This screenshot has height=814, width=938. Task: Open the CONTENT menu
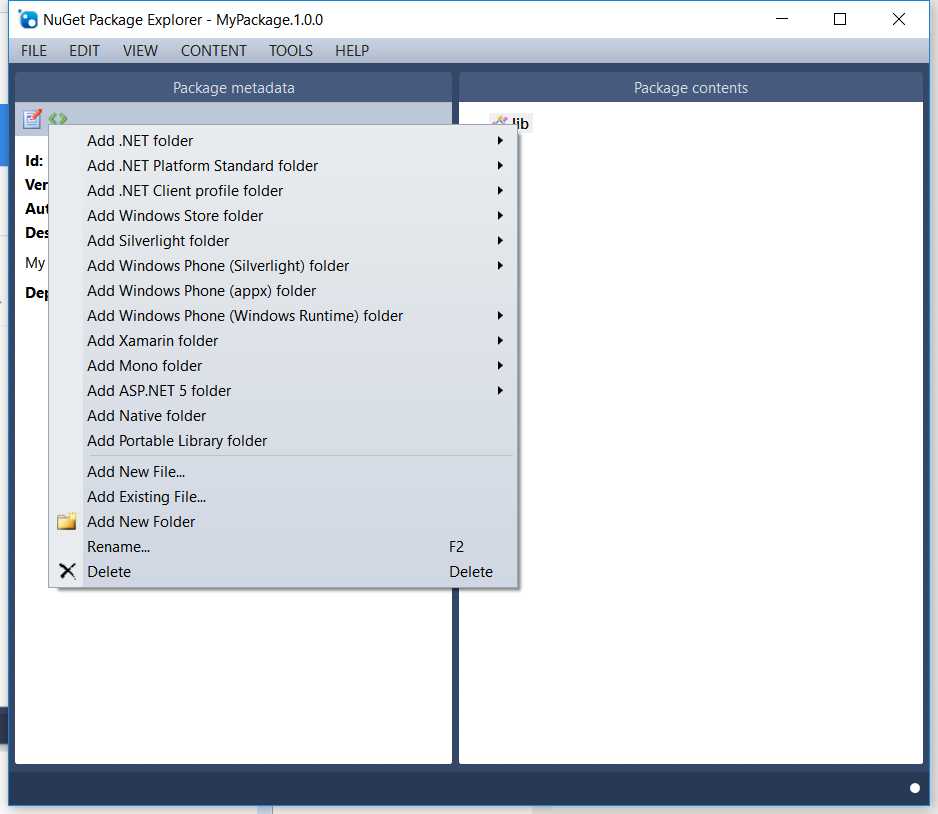point(214,51)
